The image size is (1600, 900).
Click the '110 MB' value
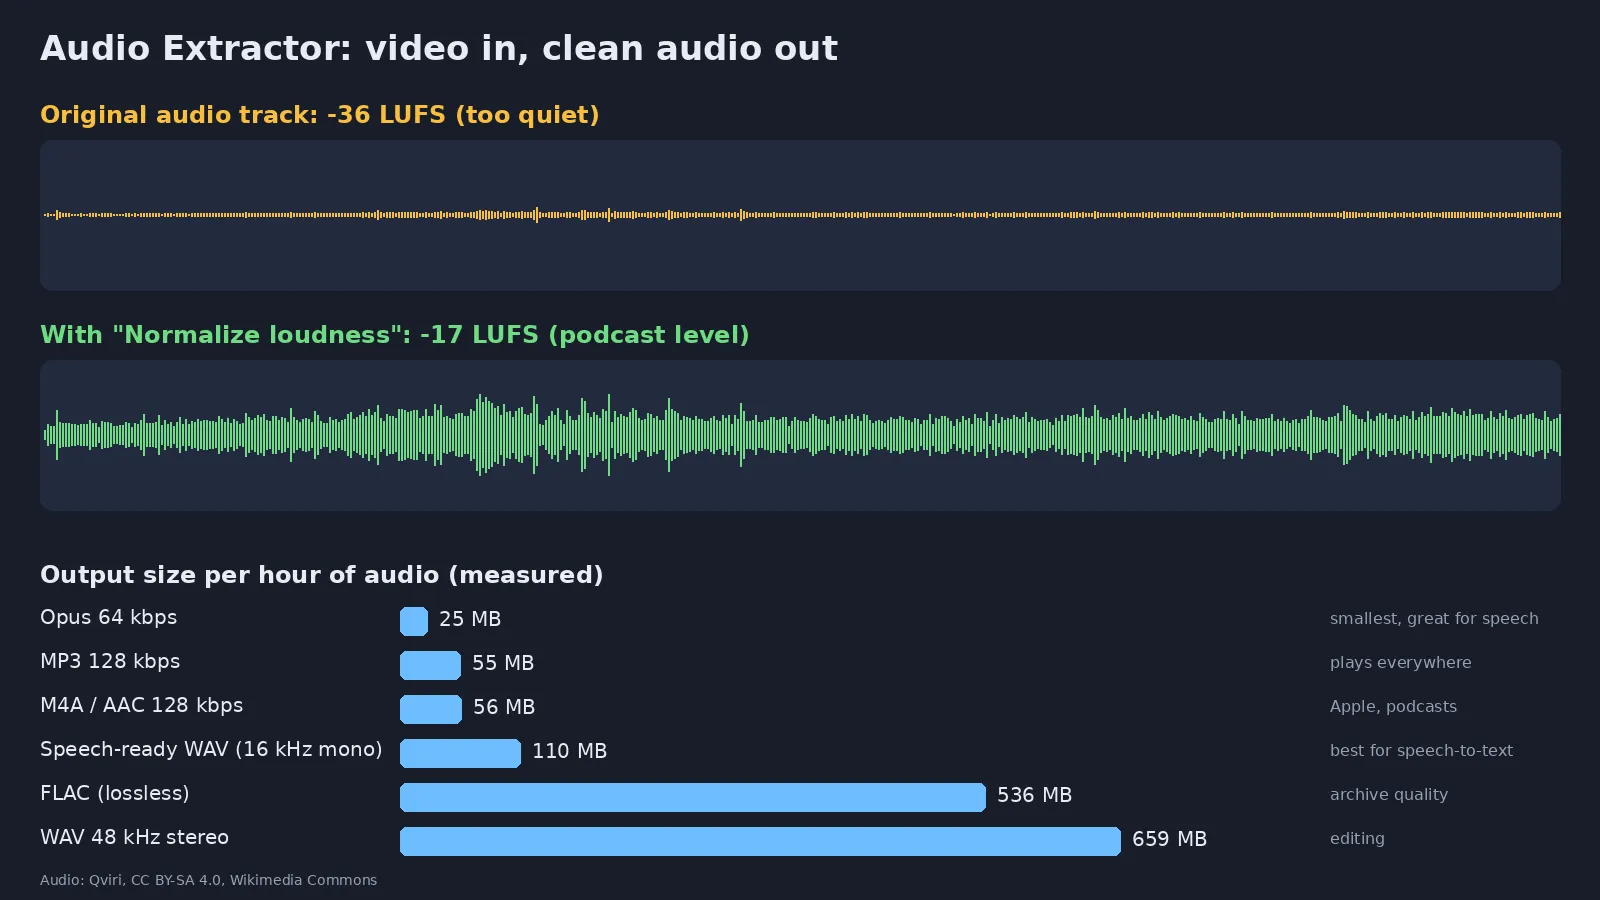[570, 752]
